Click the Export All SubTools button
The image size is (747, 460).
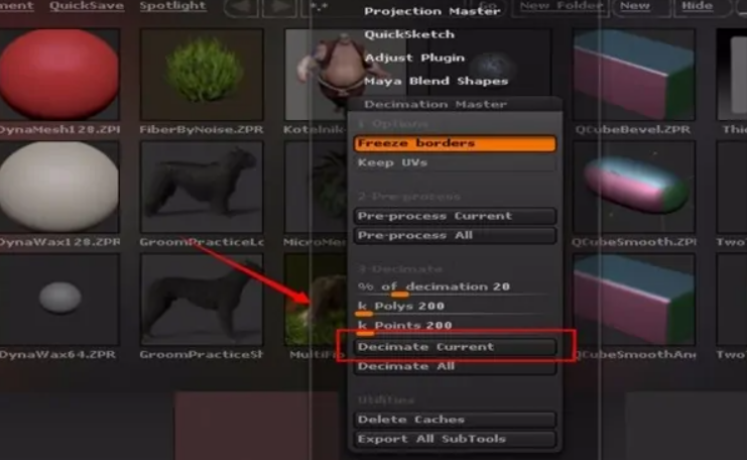point(455,439)
